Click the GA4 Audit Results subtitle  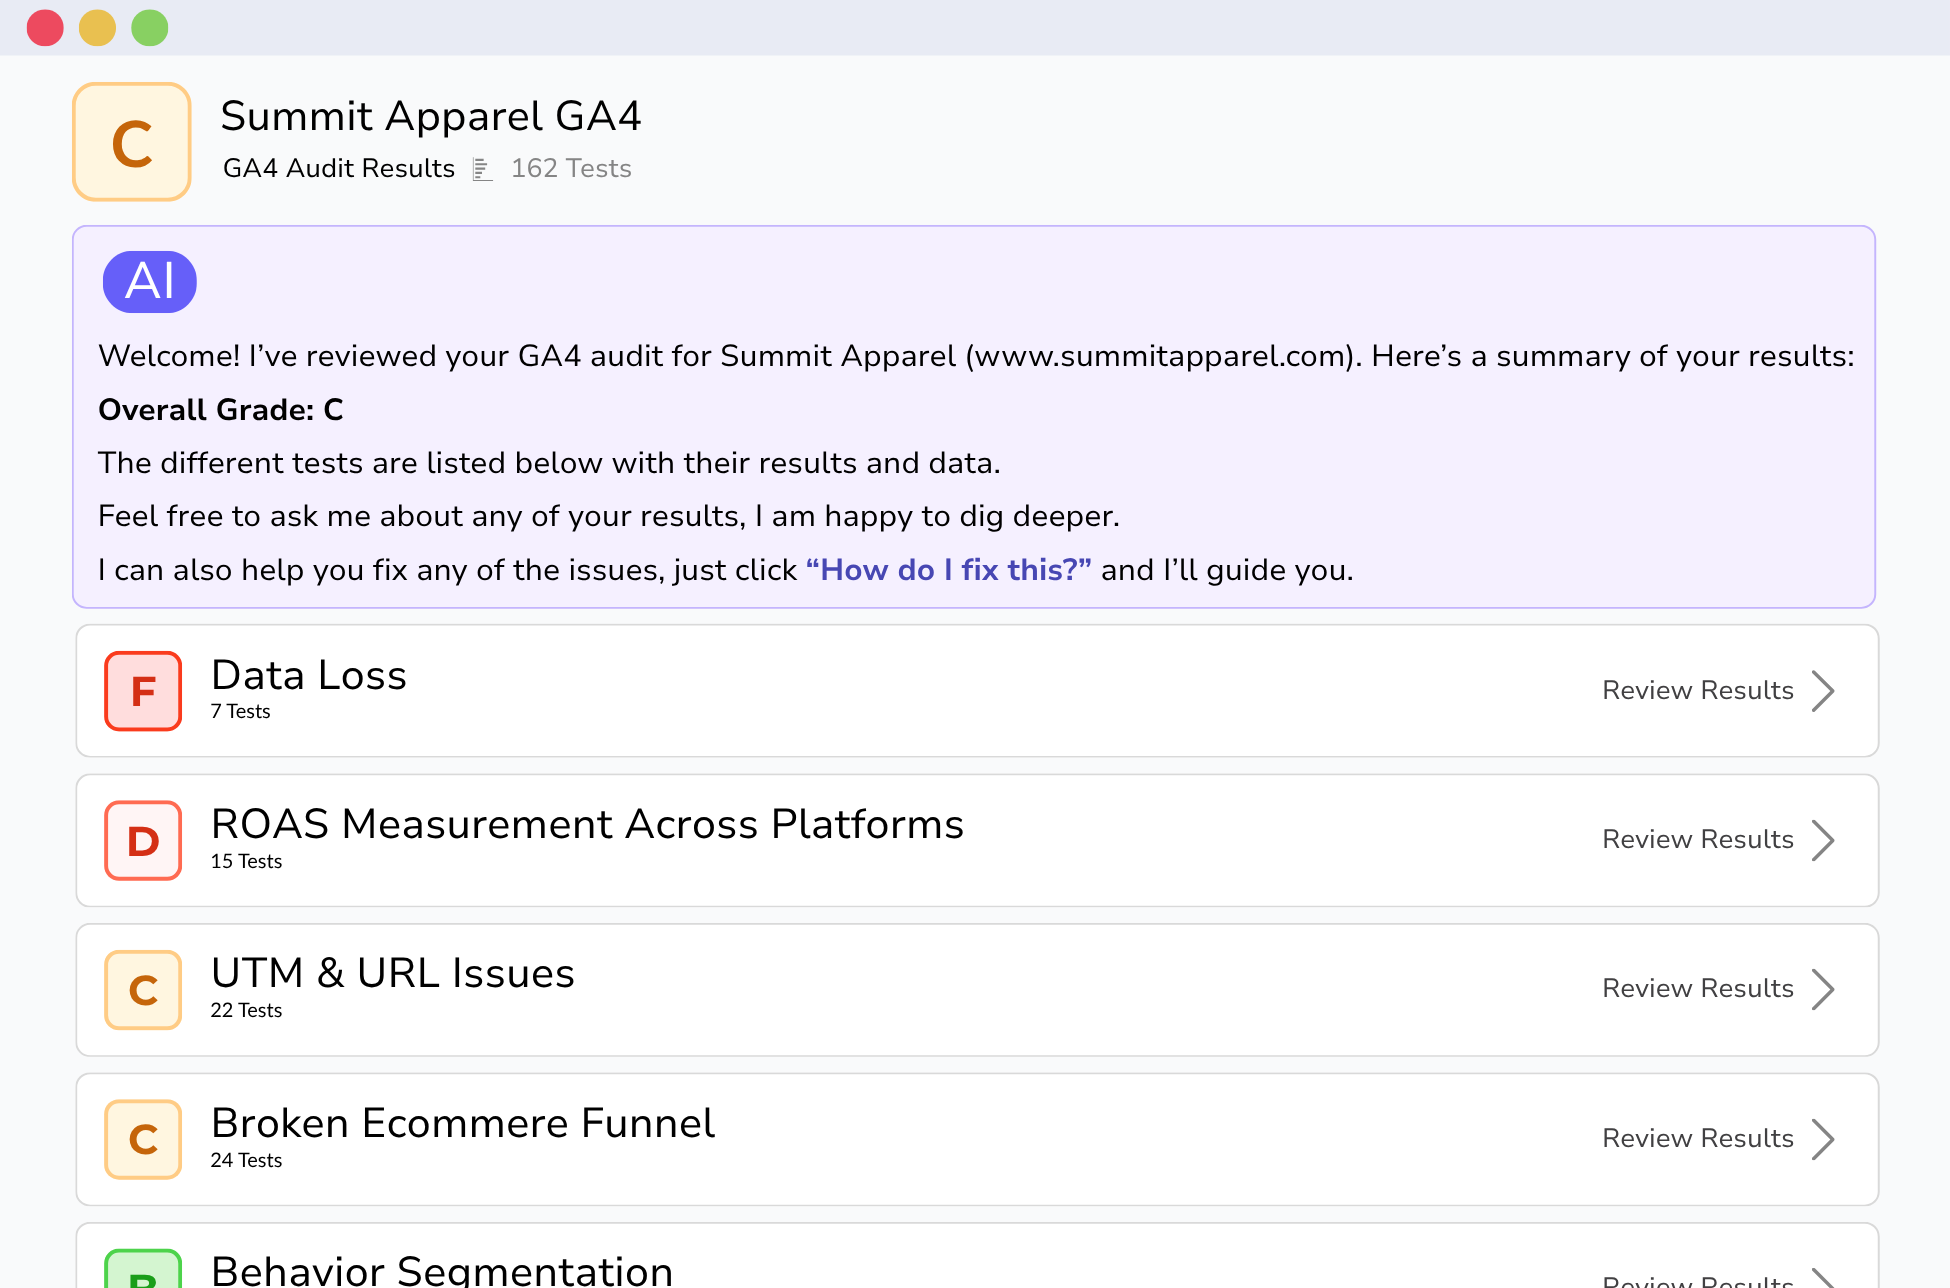[x=339, y=168]
